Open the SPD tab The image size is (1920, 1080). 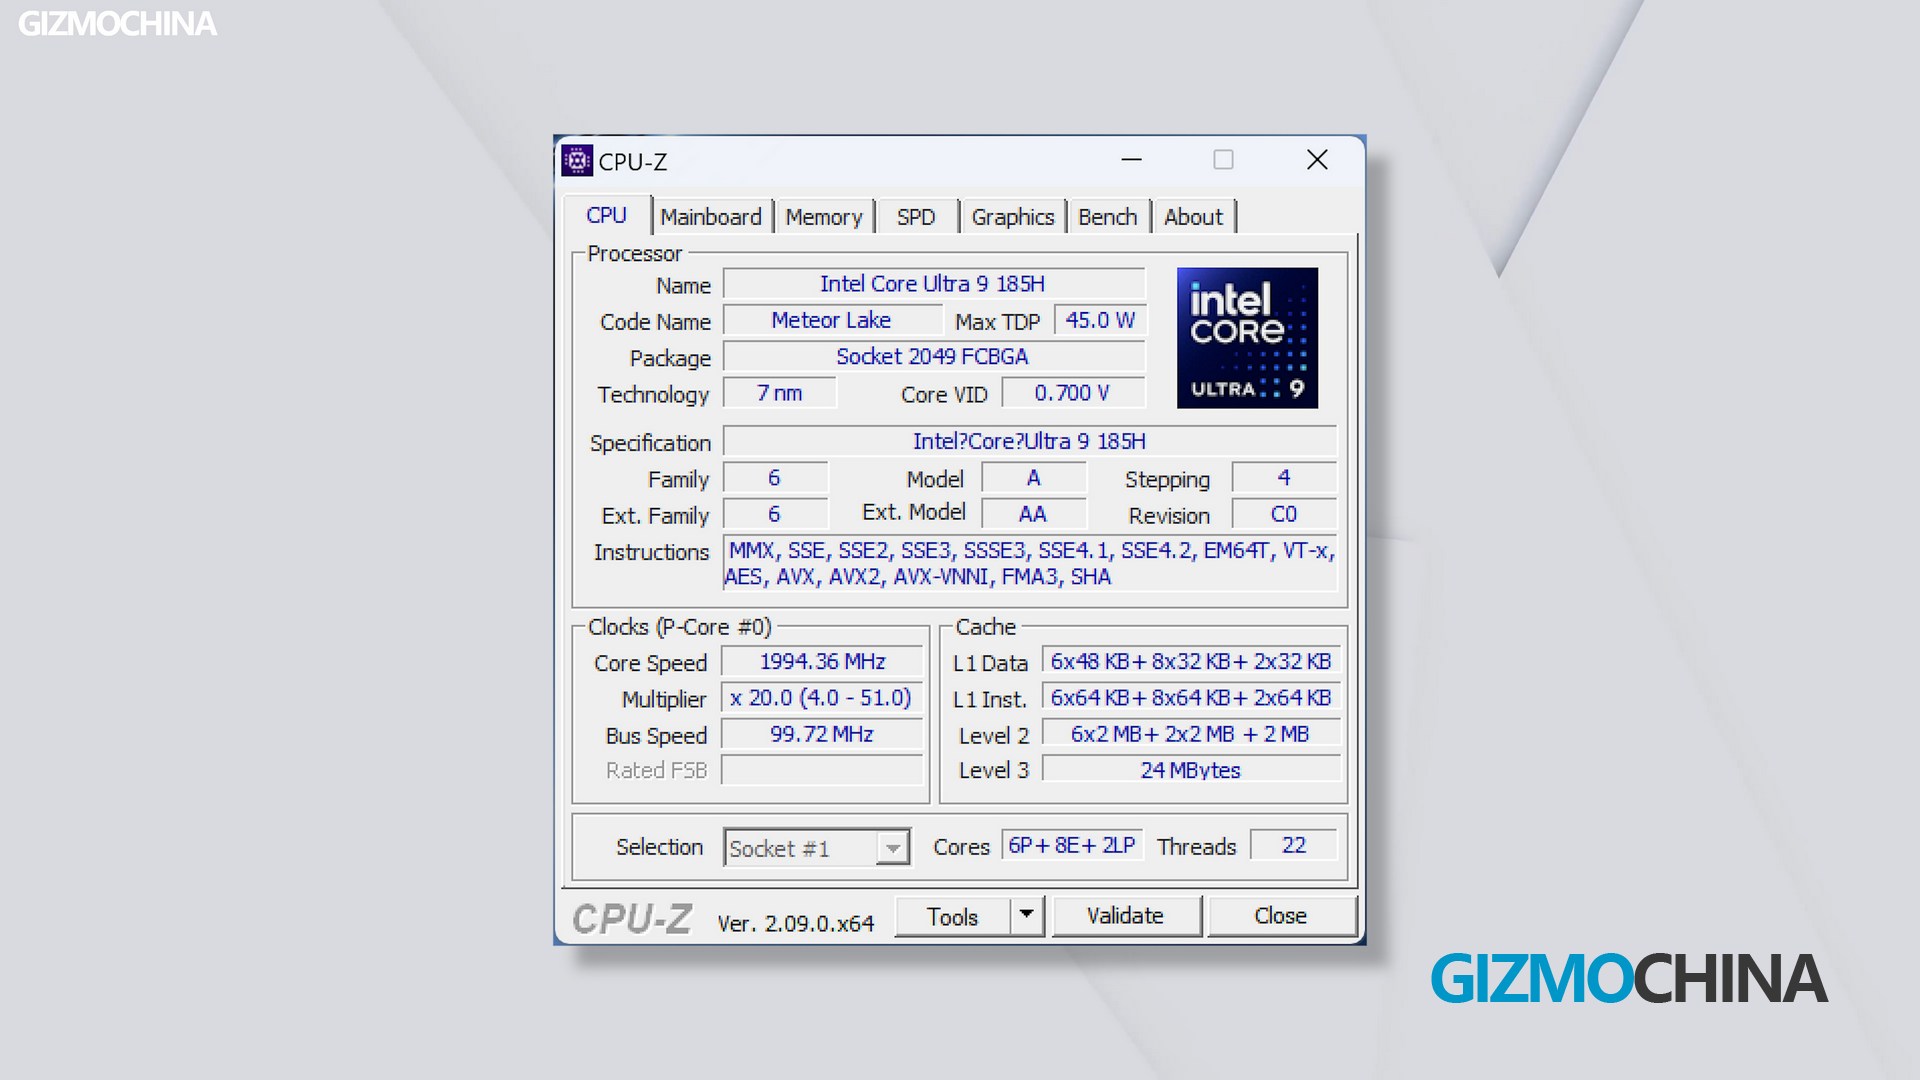pyautogui.click(x=916, y=217)
